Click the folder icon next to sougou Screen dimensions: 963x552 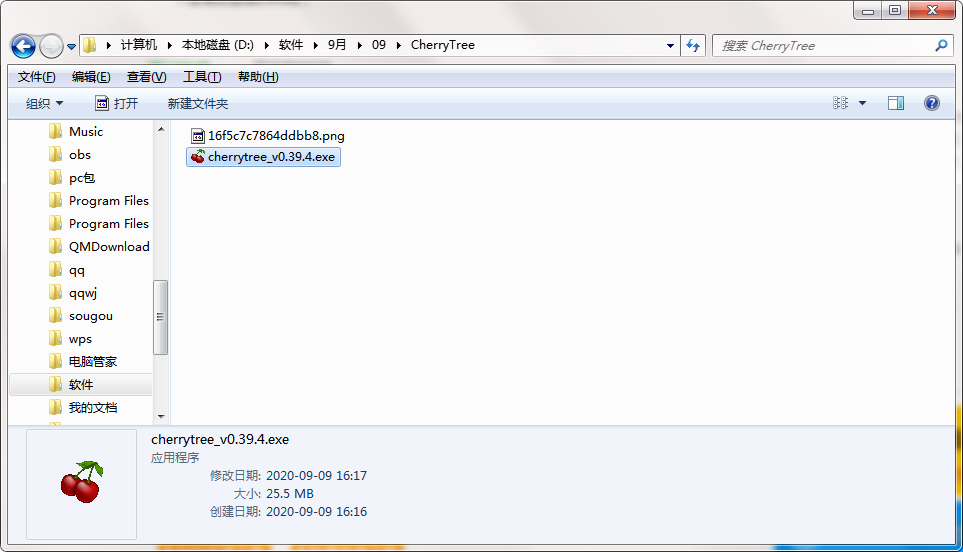55,316
